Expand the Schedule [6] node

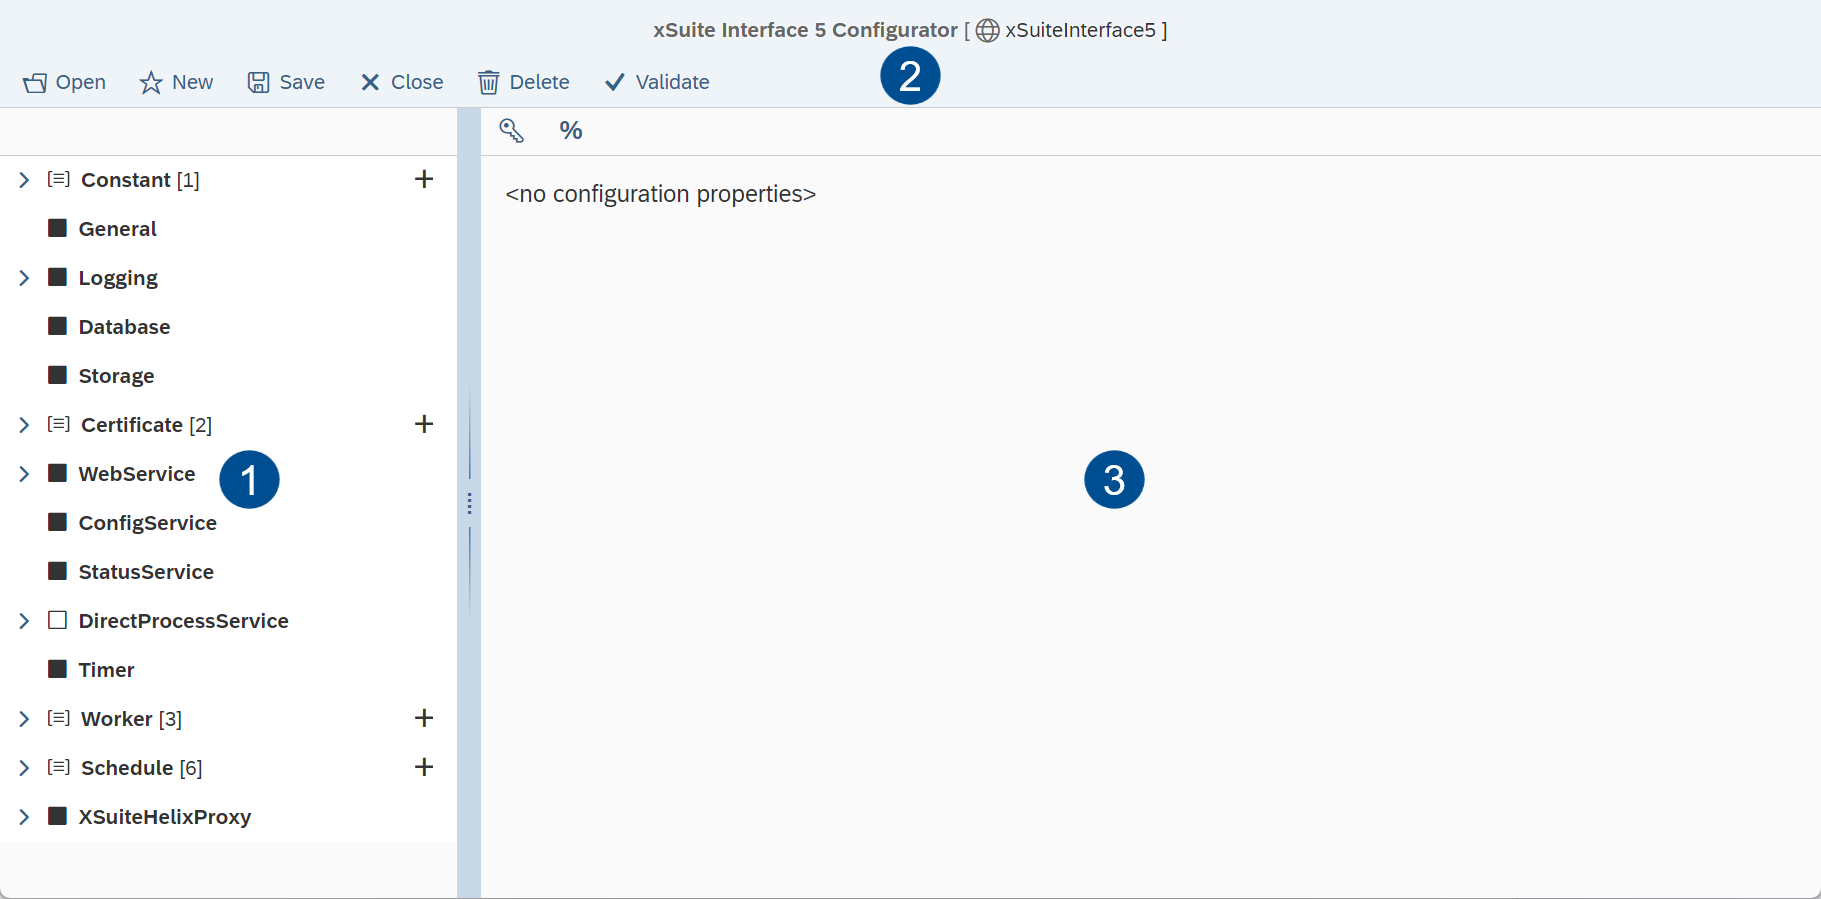(x=24, y=768)
